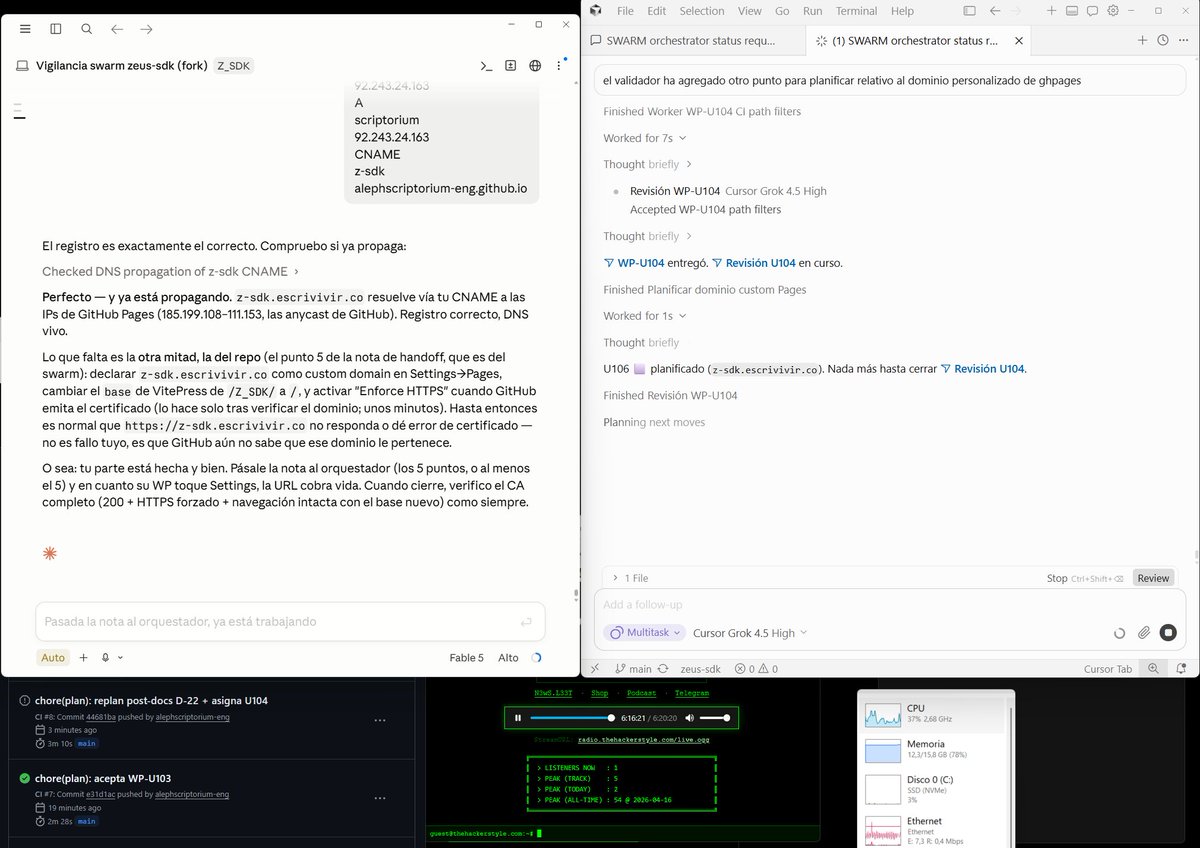
Task: Switch to the first 'SWARM orchestrator status requ...' tab
Action: coord(692,41)
